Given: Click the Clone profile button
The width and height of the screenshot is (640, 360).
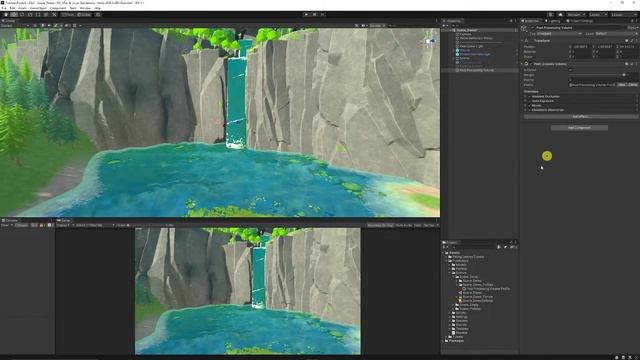Looking at the screenshot, I should 633,85.
